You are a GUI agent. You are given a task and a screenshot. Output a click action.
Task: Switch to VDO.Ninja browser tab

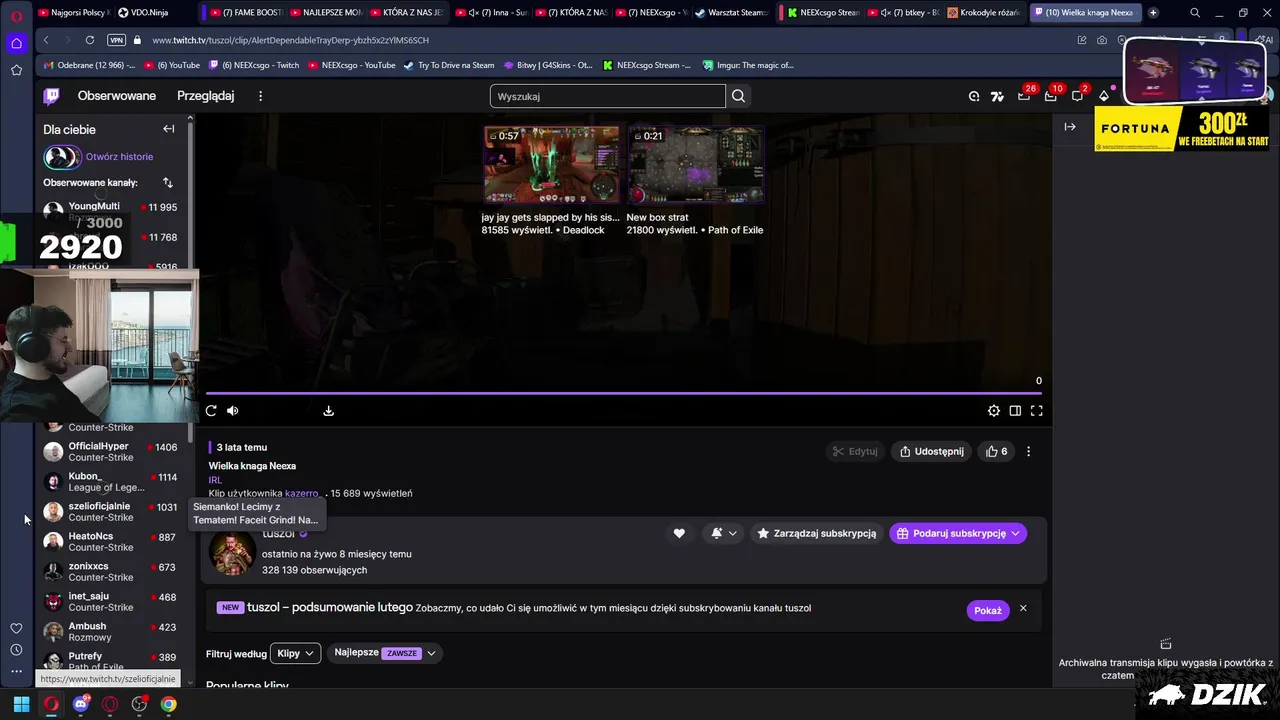coord(148,12)
